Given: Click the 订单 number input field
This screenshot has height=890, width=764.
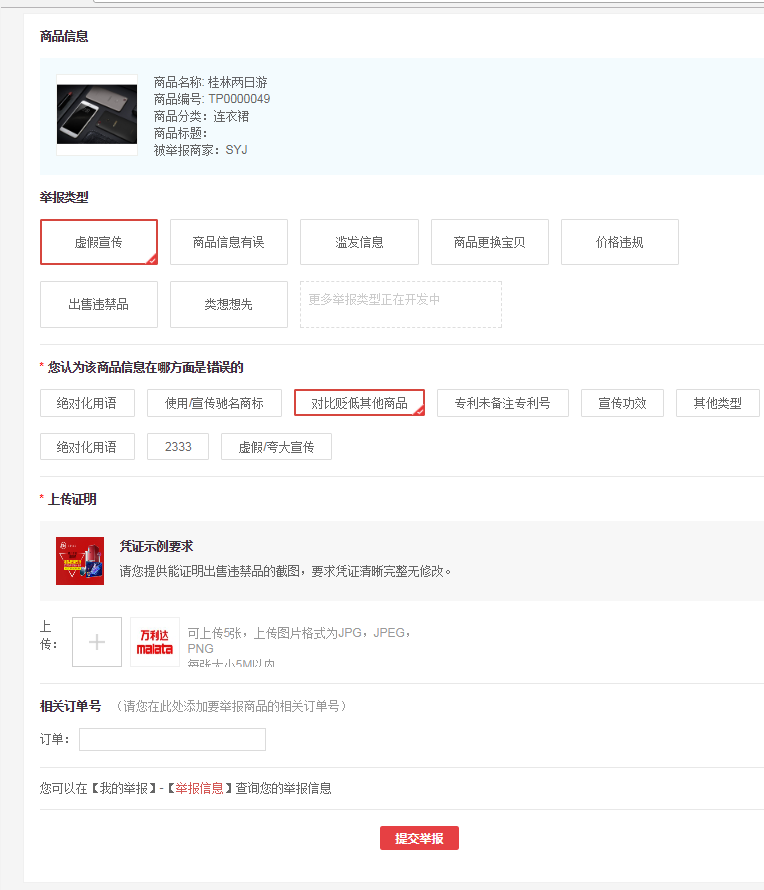Looking at the screenshot, I should coord(172,739).
